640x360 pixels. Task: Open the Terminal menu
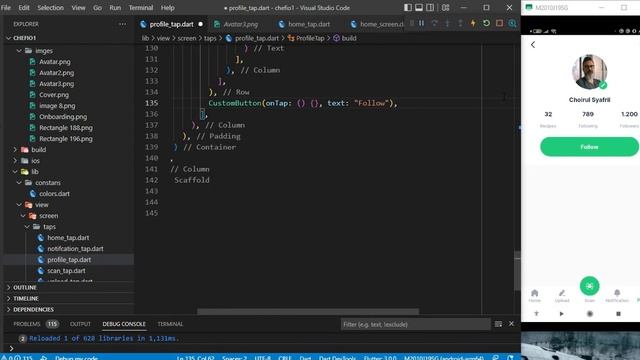point(140,7)
